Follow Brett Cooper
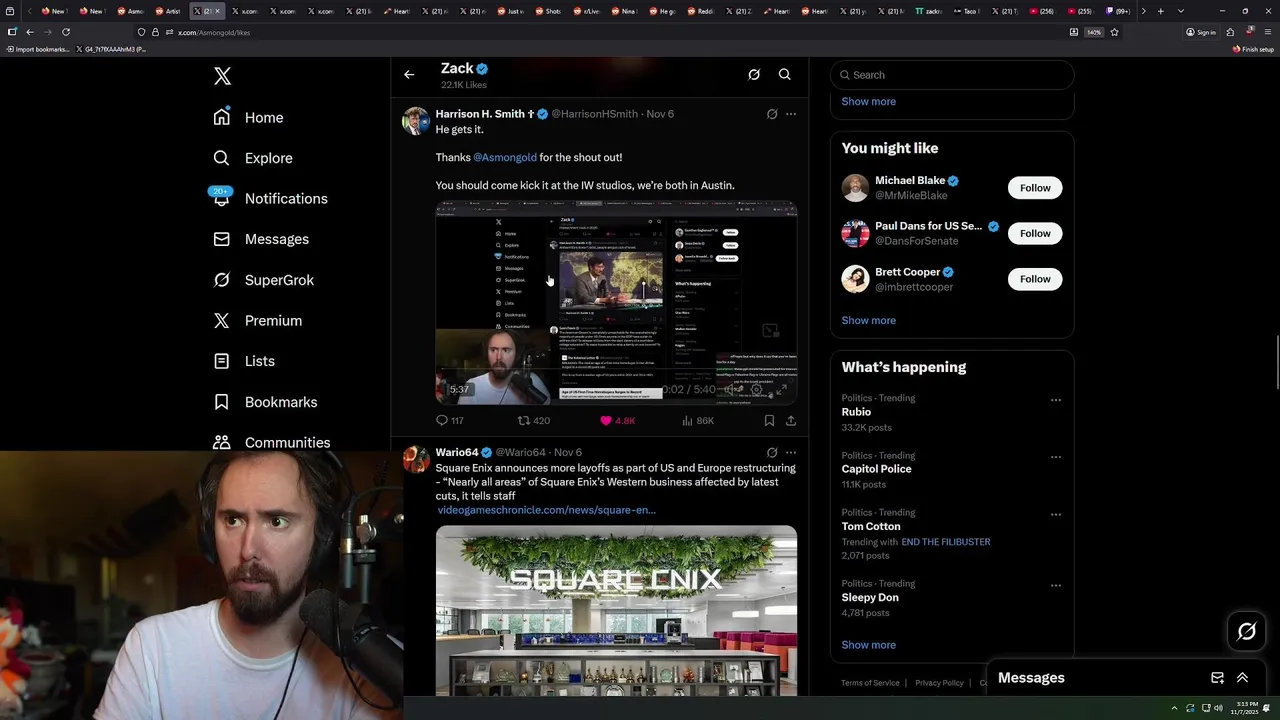 click(1035, 279)
